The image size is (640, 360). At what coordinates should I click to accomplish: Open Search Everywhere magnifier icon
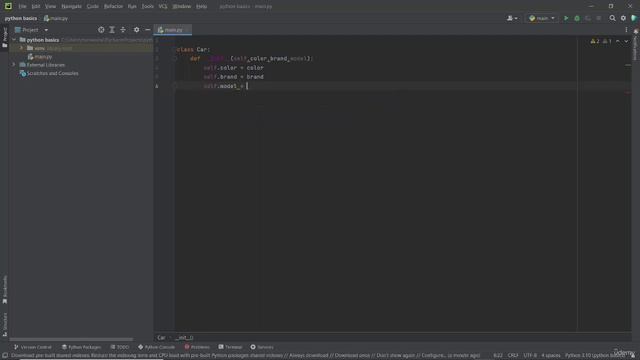pos(612,18)
